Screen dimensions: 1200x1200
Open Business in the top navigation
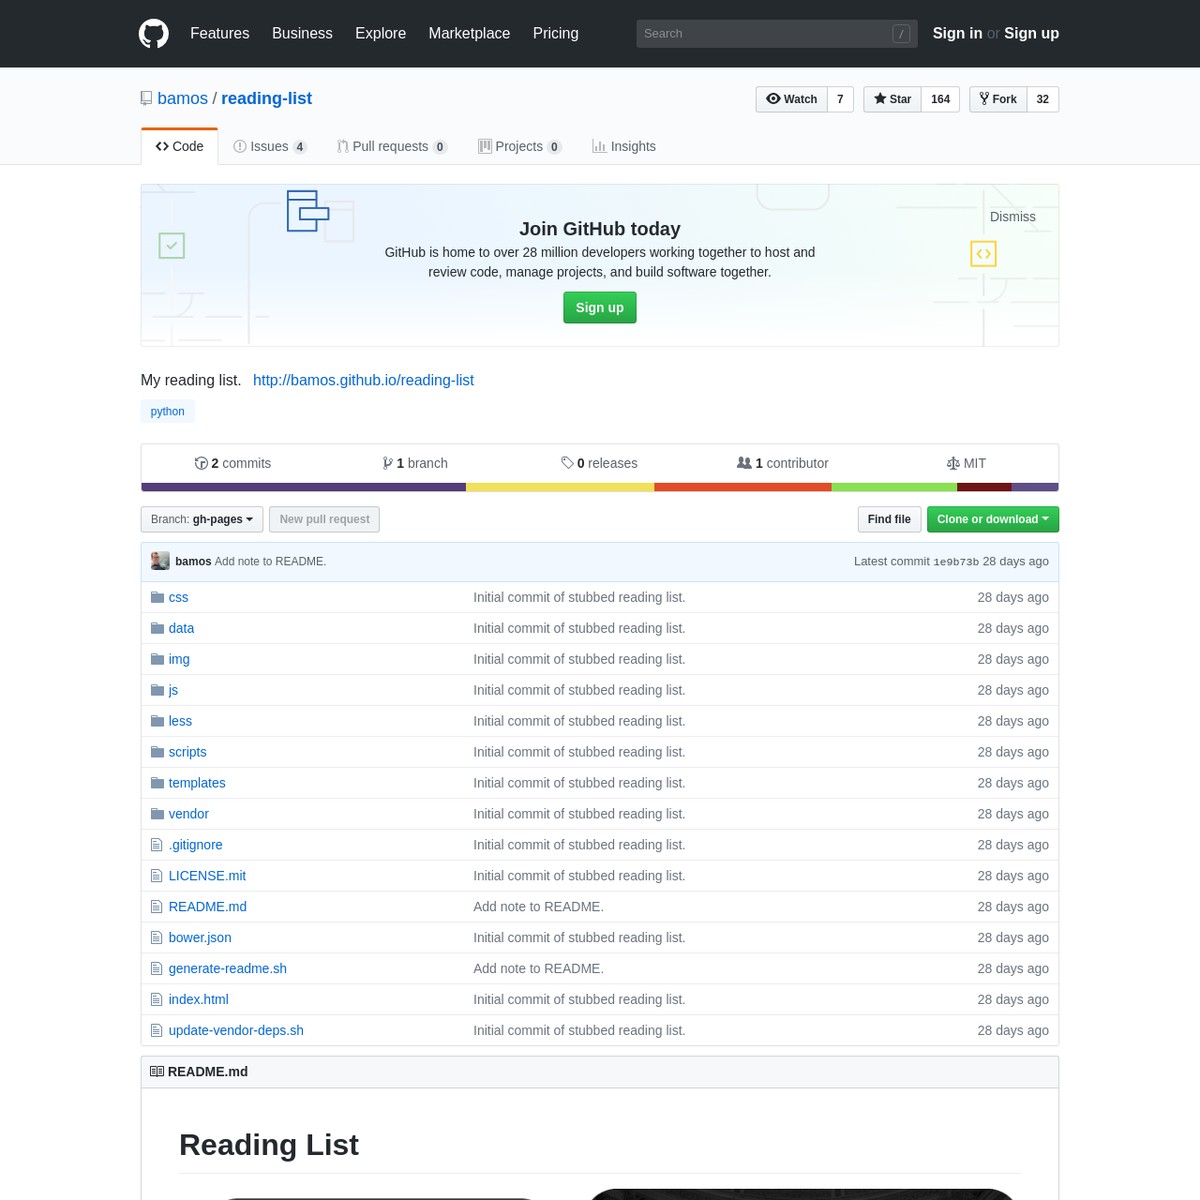[302, 33]
